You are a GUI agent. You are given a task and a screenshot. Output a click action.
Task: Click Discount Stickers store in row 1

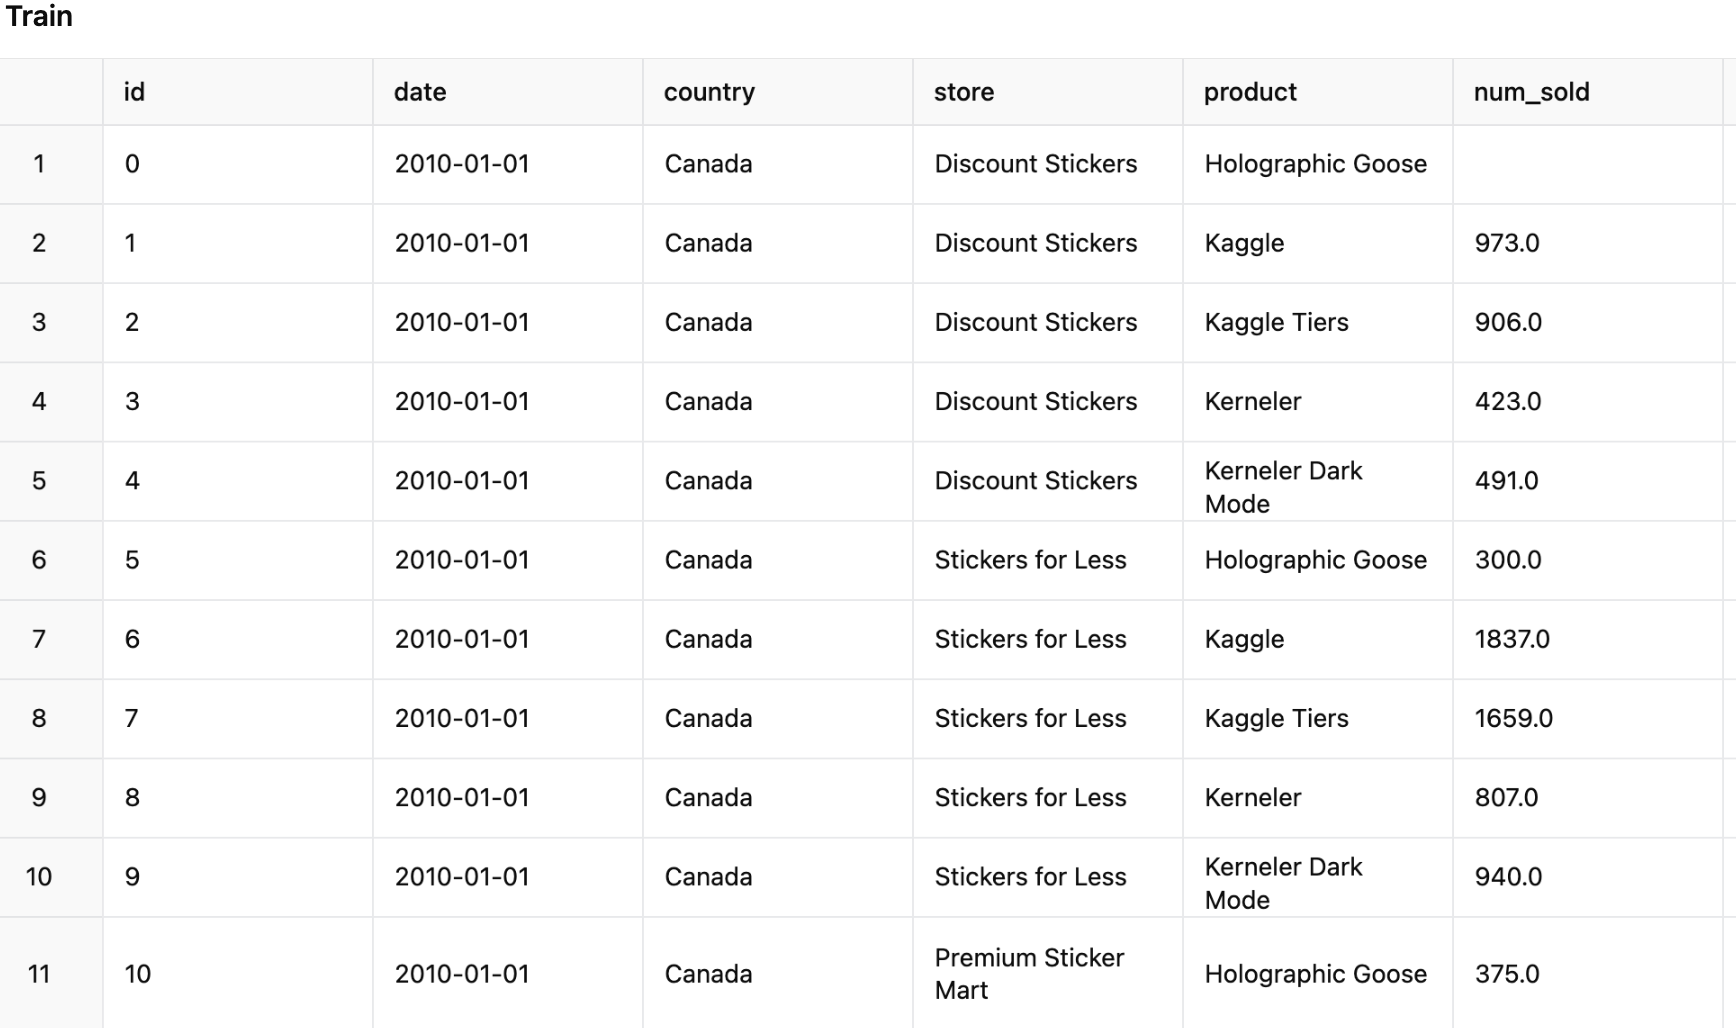pos(1035,164)
